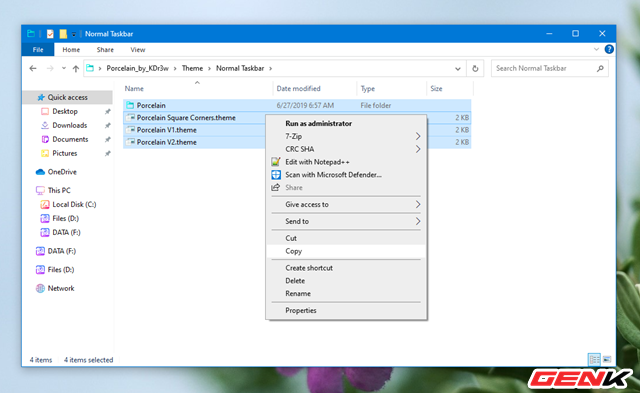Sort by the Size column header
The height and width of the screenshot is (393, 640).
point(436,89)
